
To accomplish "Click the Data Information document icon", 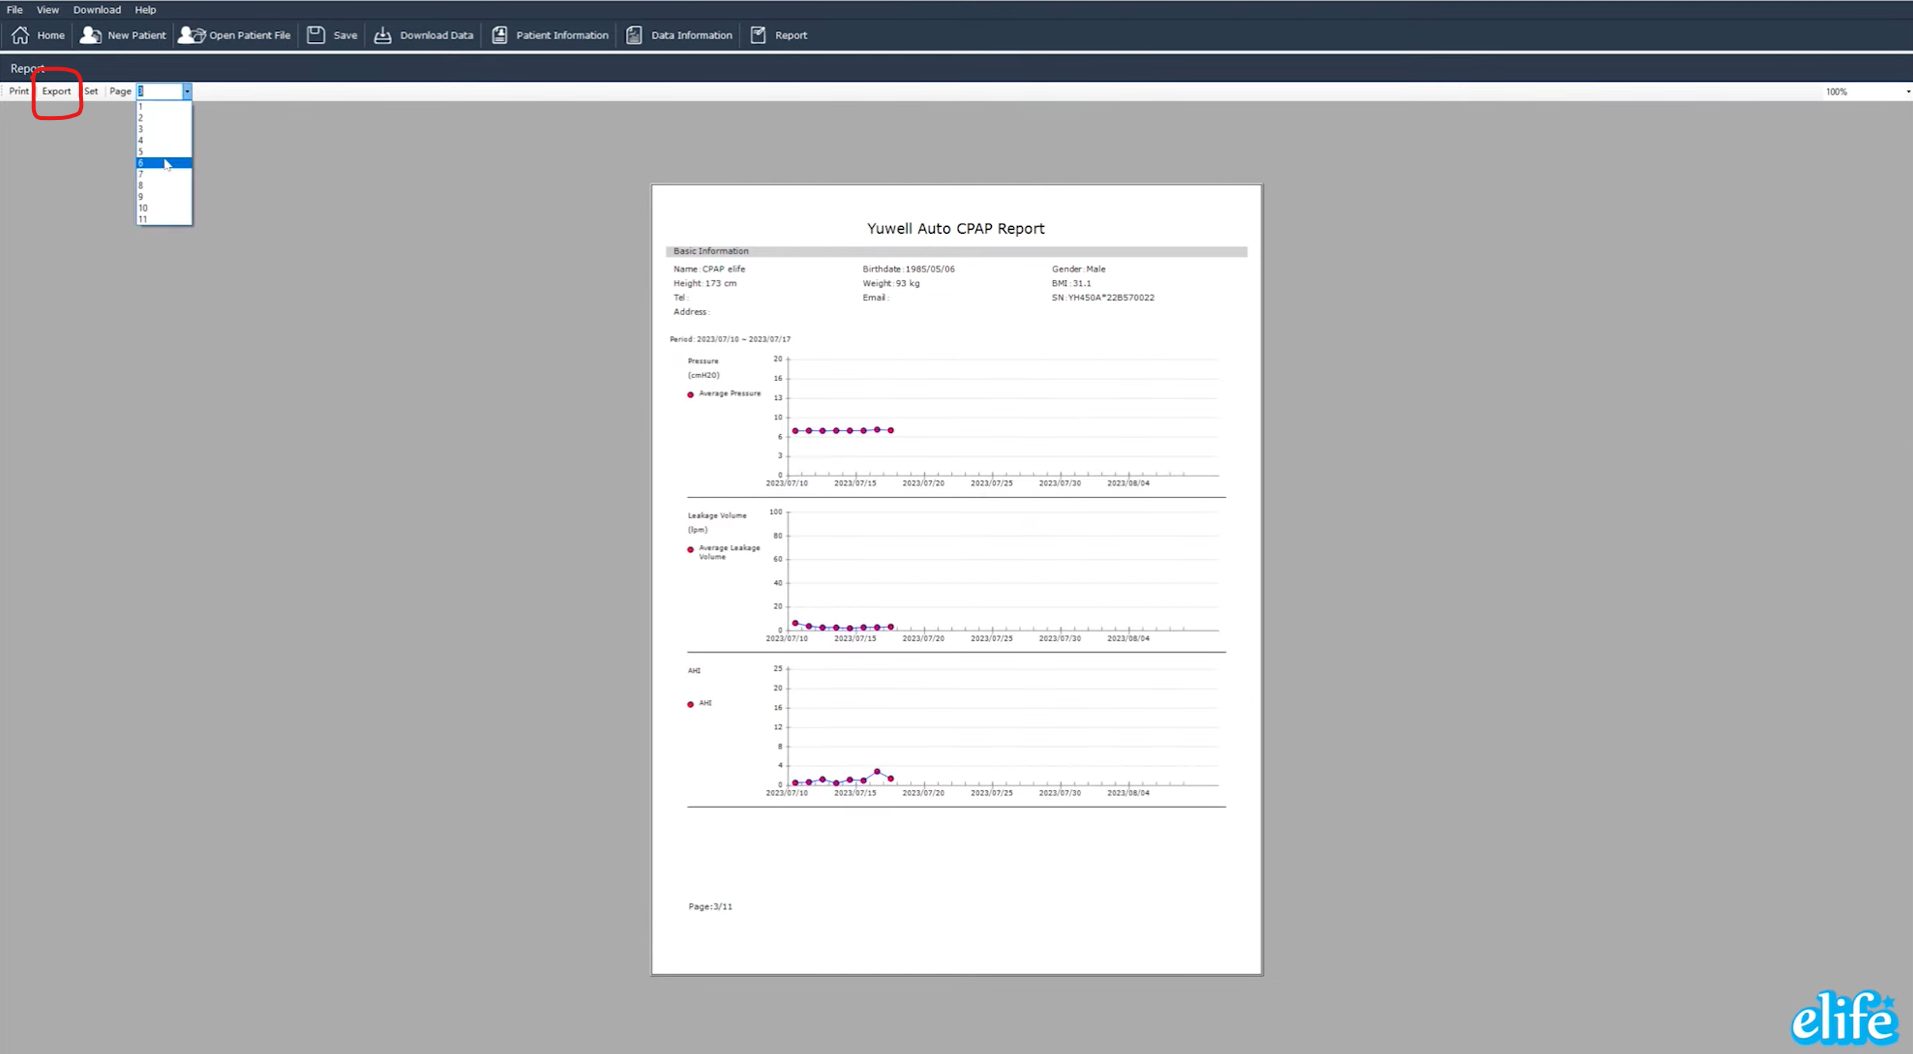I will [x=634, y=35].
